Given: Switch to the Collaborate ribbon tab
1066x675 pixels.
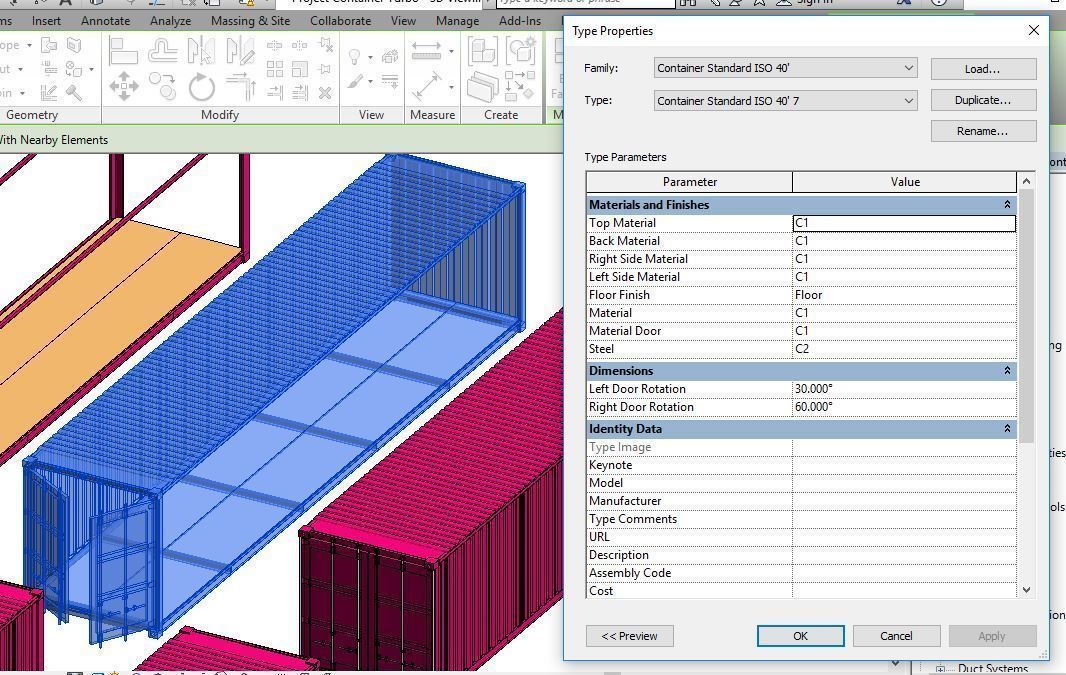Looking at the screenshot, I should [340, 20].
